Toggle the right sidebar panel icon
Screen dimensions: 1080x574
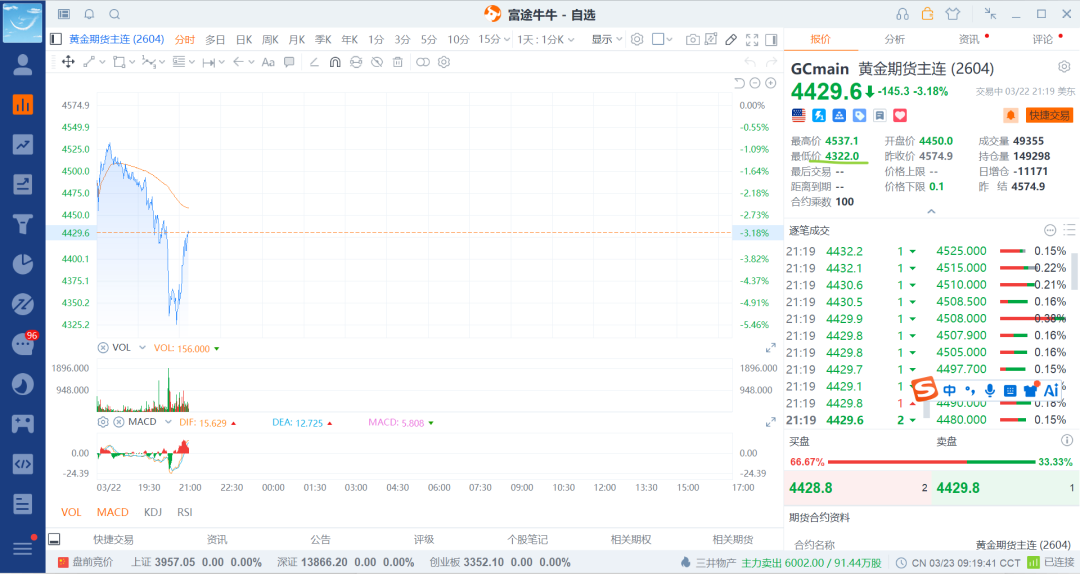click(x=771, y=40)
